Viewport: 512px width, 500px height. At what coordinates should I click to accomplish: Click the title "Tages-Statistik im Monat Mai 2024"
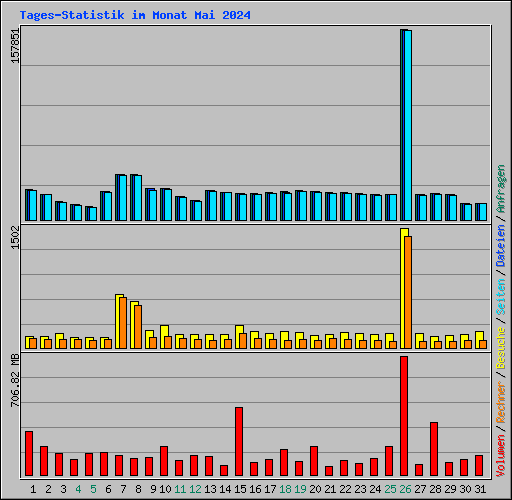135,15
